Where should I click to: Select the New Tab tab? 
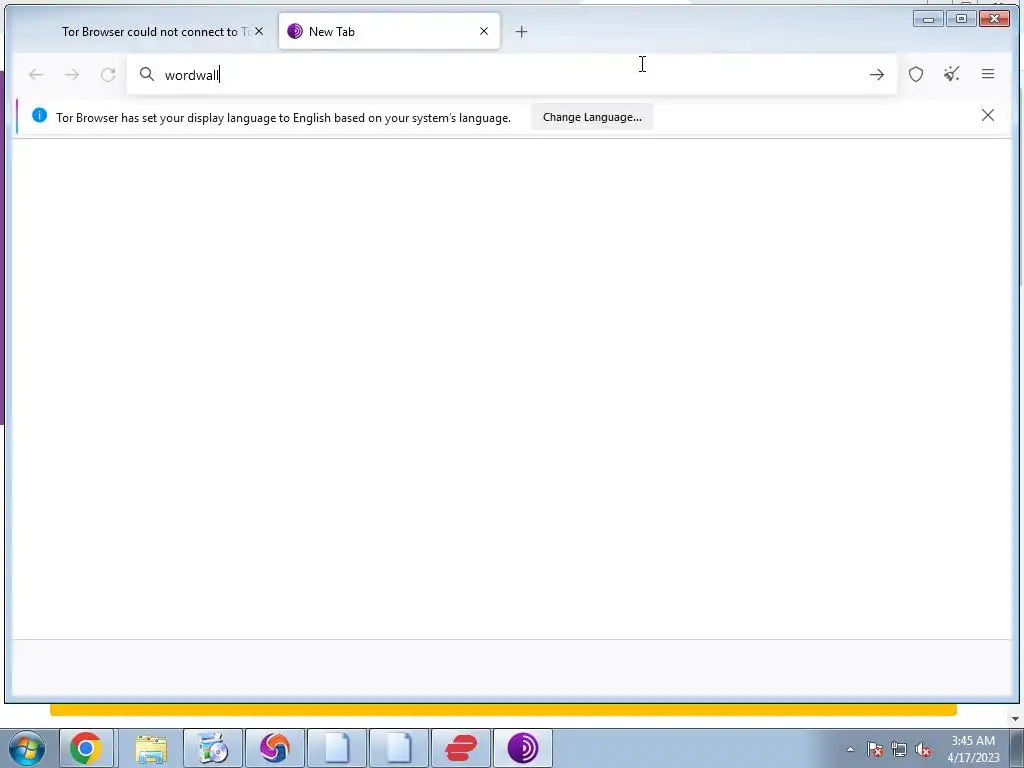389,31
